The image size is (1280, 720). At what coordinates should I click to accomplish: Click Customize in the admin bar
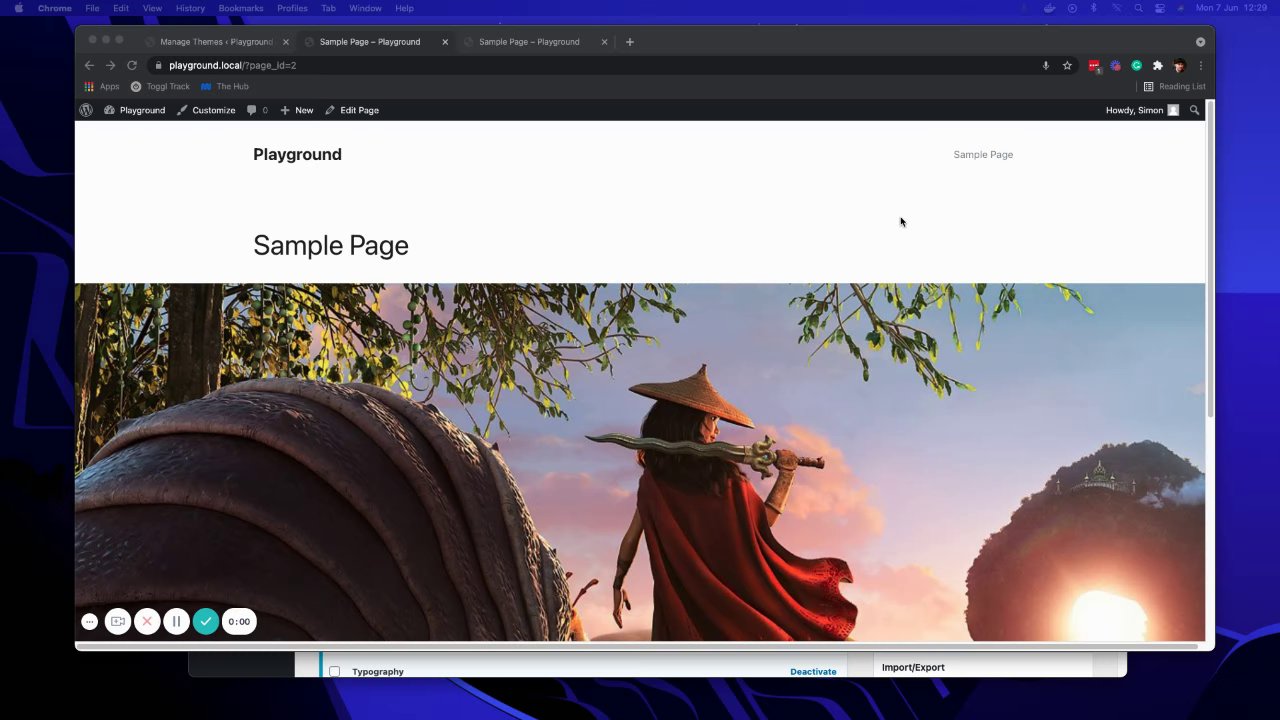point(206,110)
